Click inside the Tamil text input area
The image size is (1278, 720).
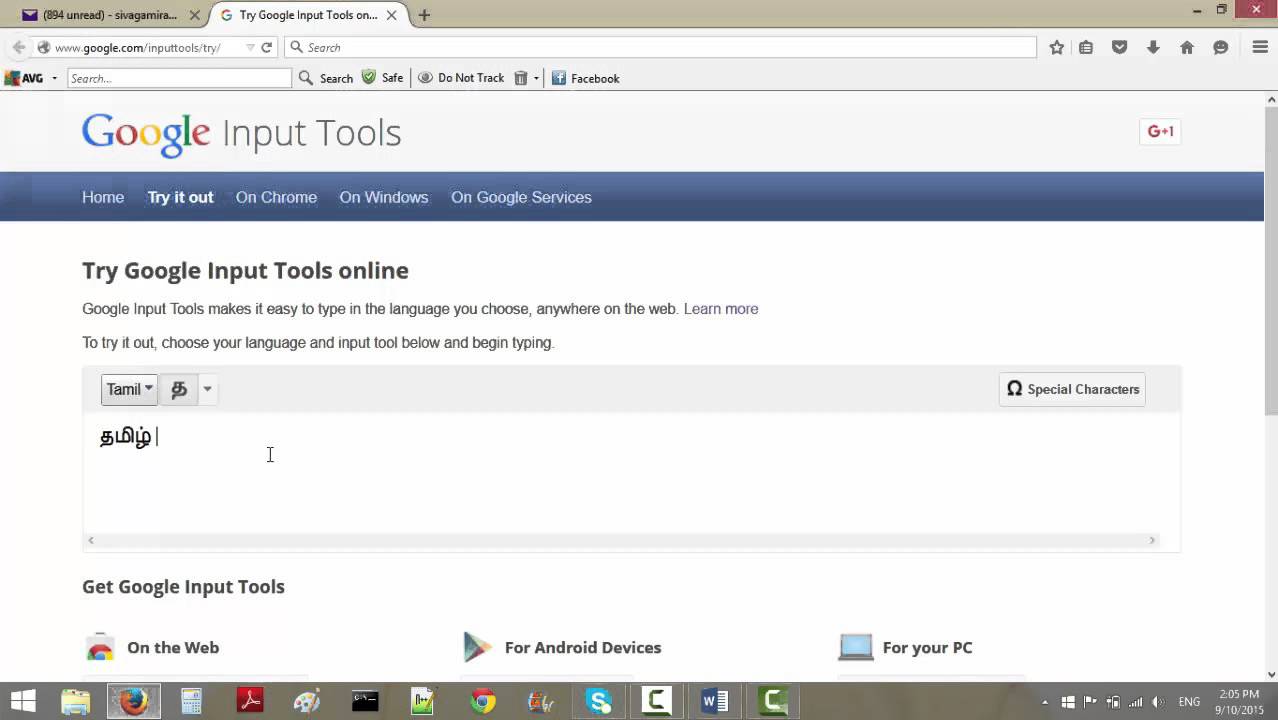click(632, 475)
